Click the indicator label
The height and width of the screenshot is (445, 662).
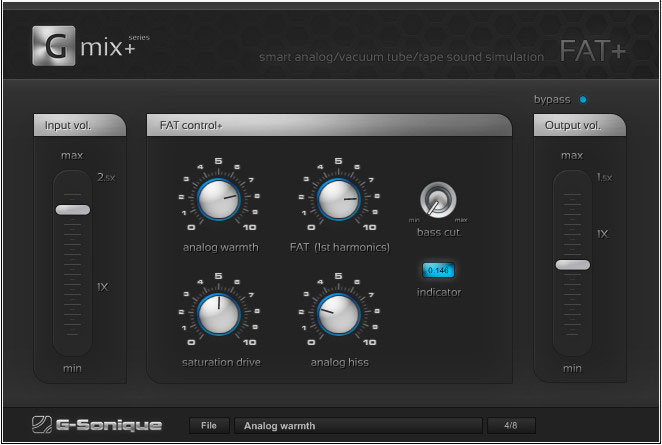coord(439,292)
